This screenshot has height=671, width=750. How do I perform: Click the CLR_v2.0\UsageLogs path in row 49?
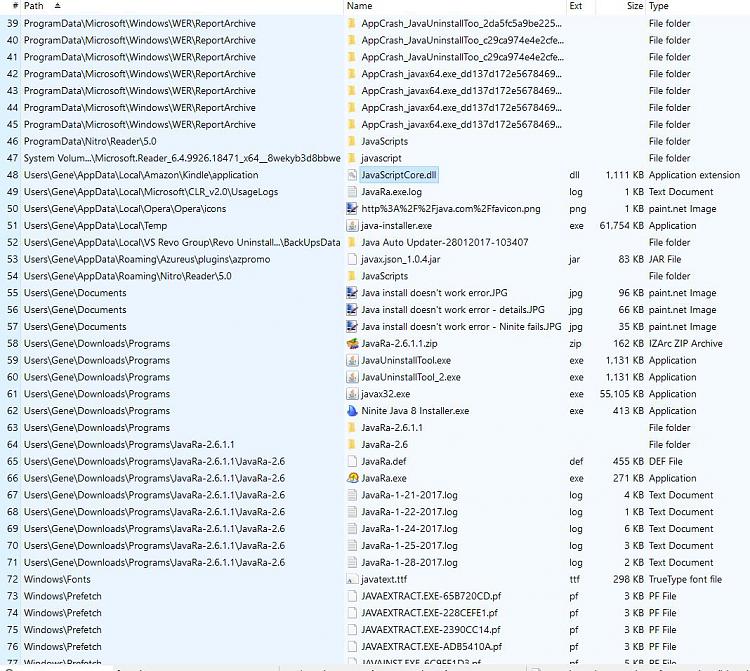click(151, 192)
